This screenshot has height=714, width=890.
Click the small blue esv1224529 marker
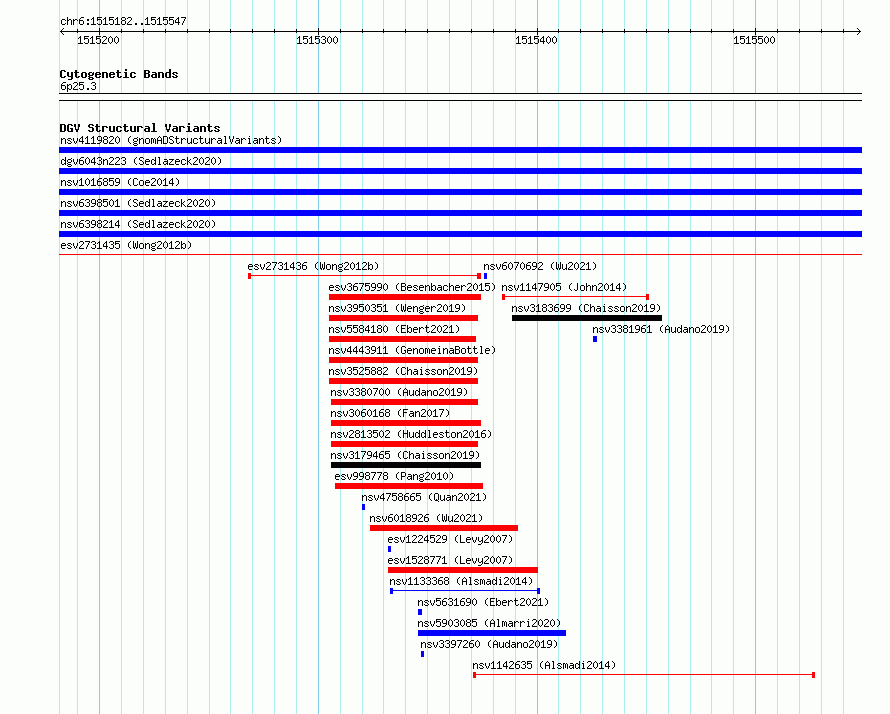tap(389, 549)
